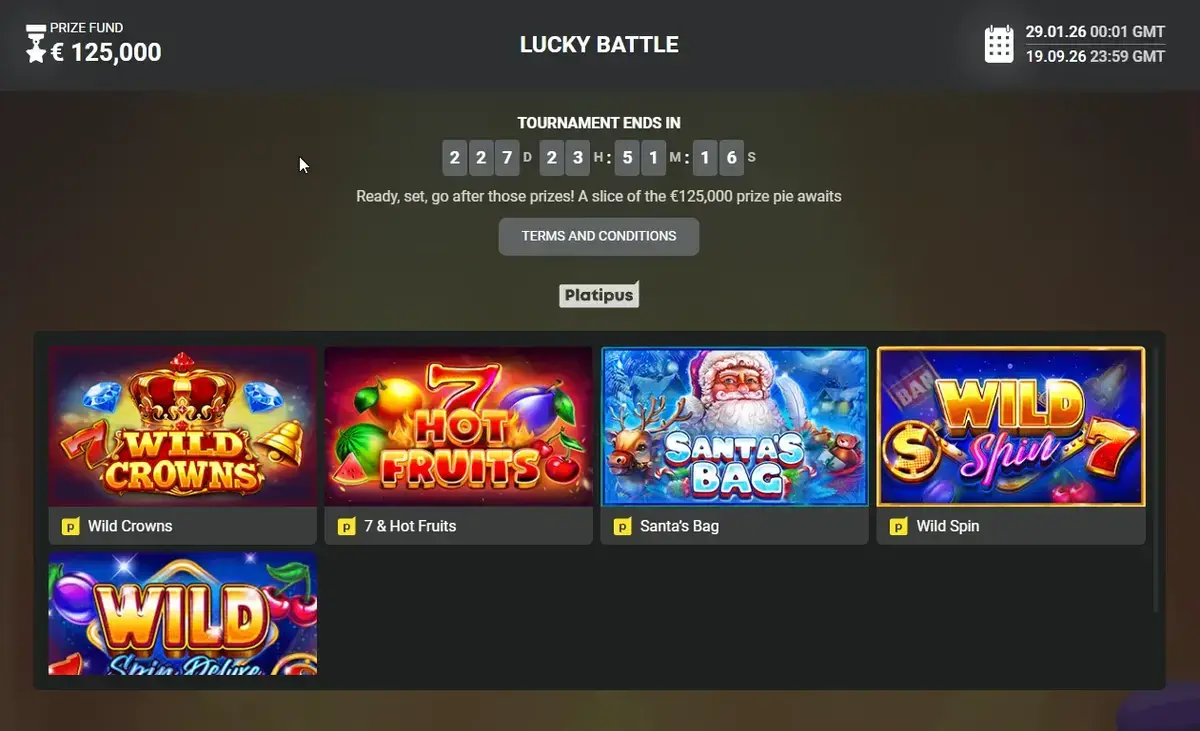Viewport: 1200px width, 731px height.
Task: Click the Wild Spin title label
Action: [x=948, y=526]
